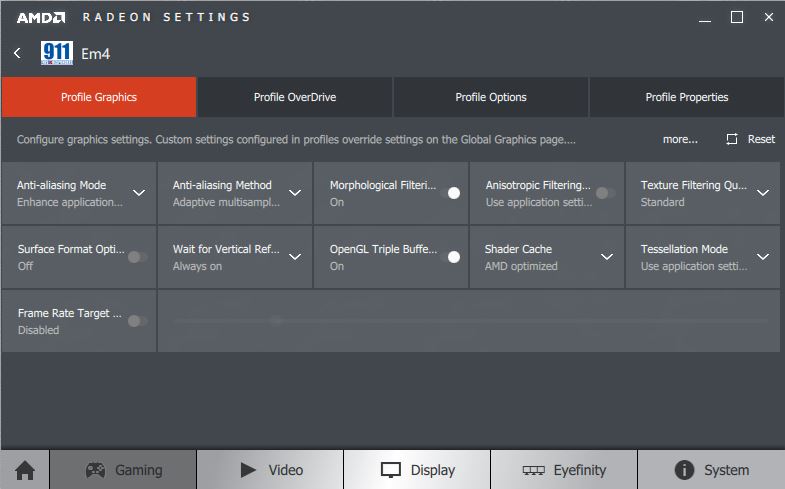Image resolution: width=785 pixels, height=489 pixels.
Task: Click the Em4 profile name text
Action: point(96,54)
